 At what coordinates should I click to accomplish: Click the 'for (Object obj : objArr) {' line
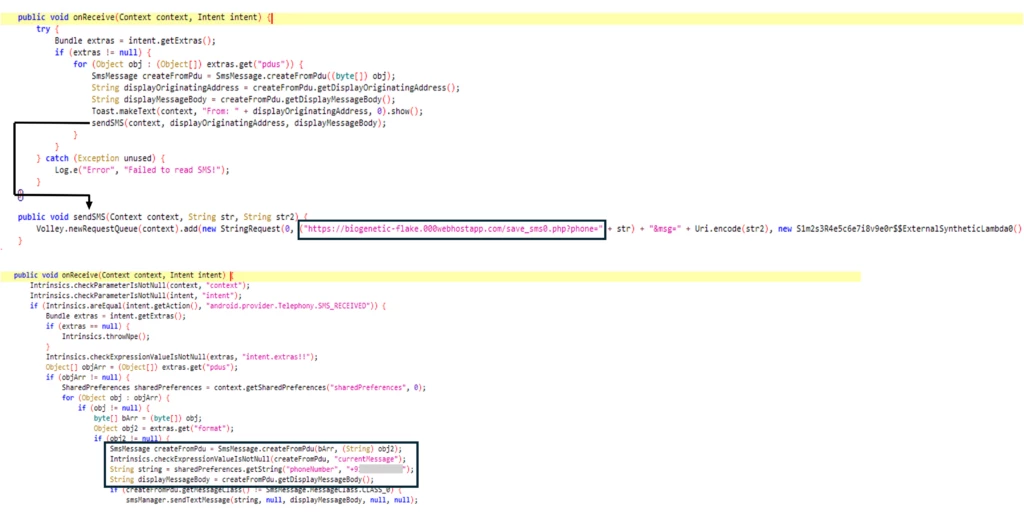[x=116, y=397]
